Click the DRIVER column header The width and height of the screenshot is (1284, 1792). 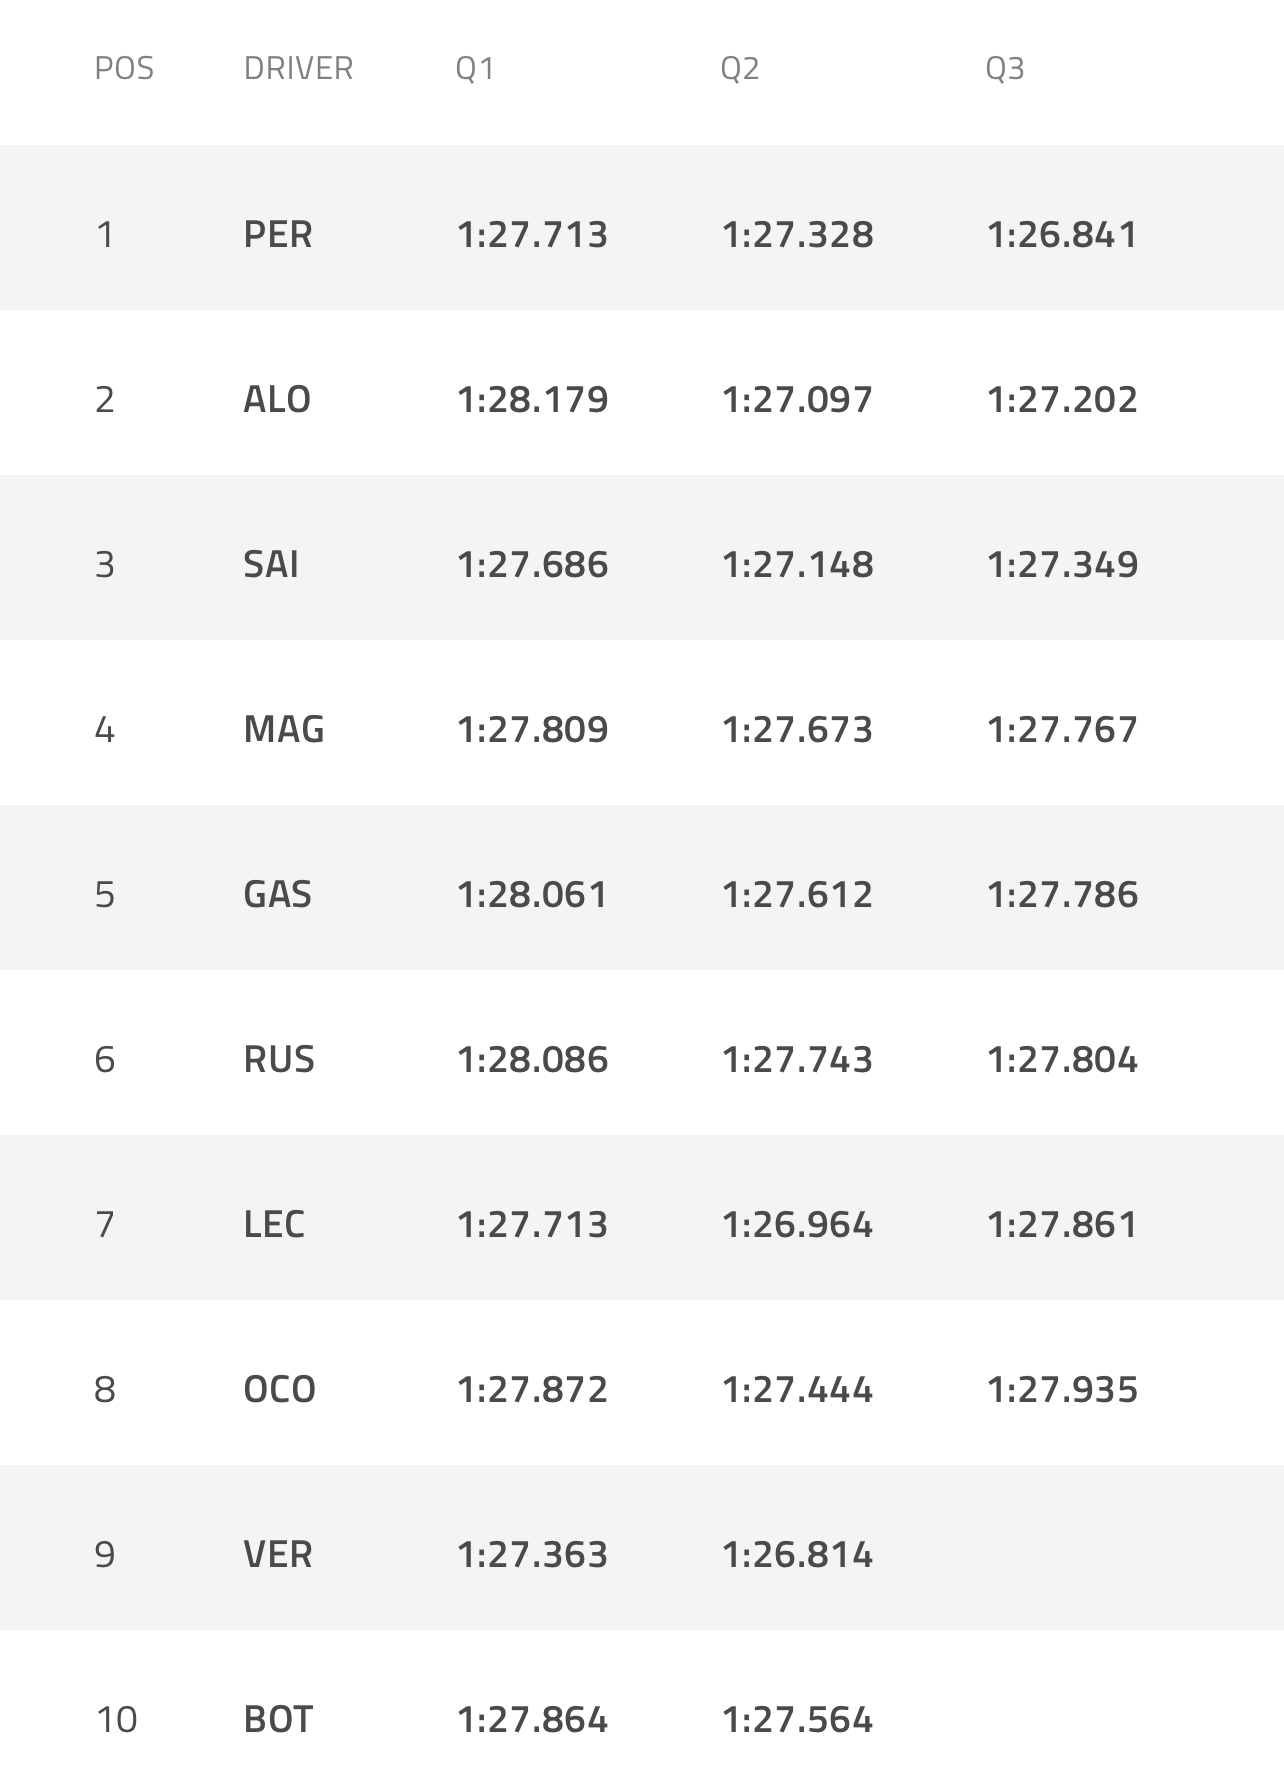tap(298, 68)
